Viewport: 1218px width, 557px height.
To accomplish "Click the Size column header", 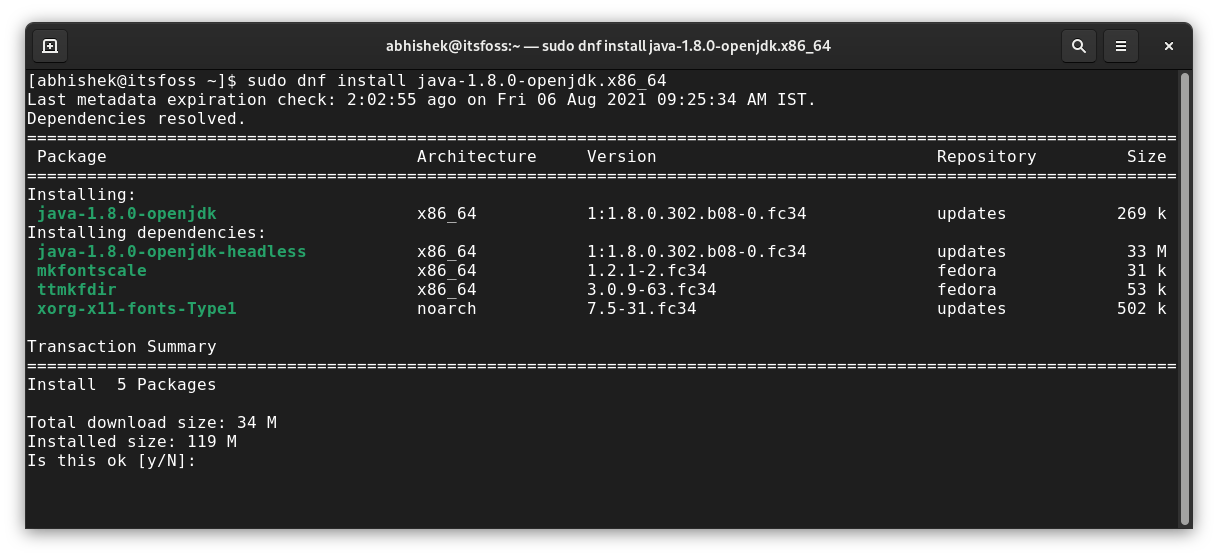I will pyautogui.click(x=1147, y=157).
